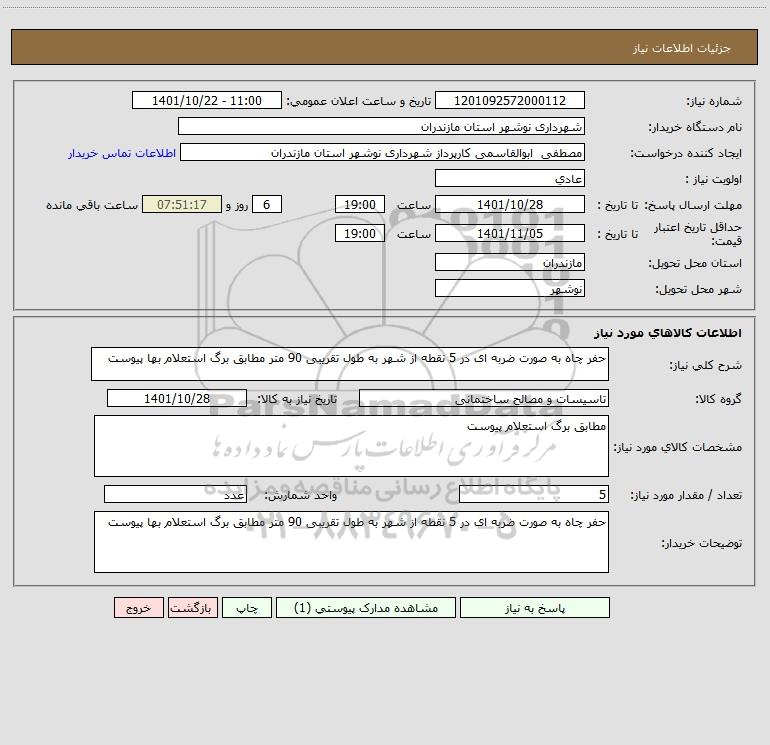Image resolution: width=770 pixels, height=745 pixels.
Task: Click the label 'شرح کلی نیاز:'
Action: (706, 365)
